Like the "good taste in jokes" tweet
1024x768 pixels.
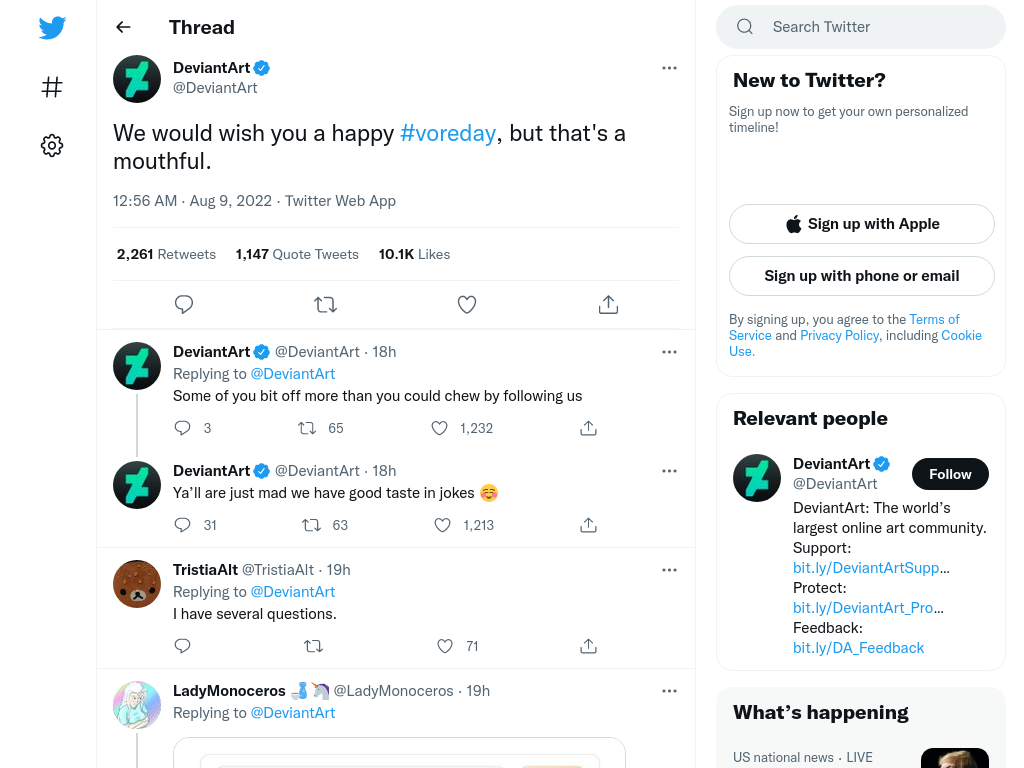[443, 525]
